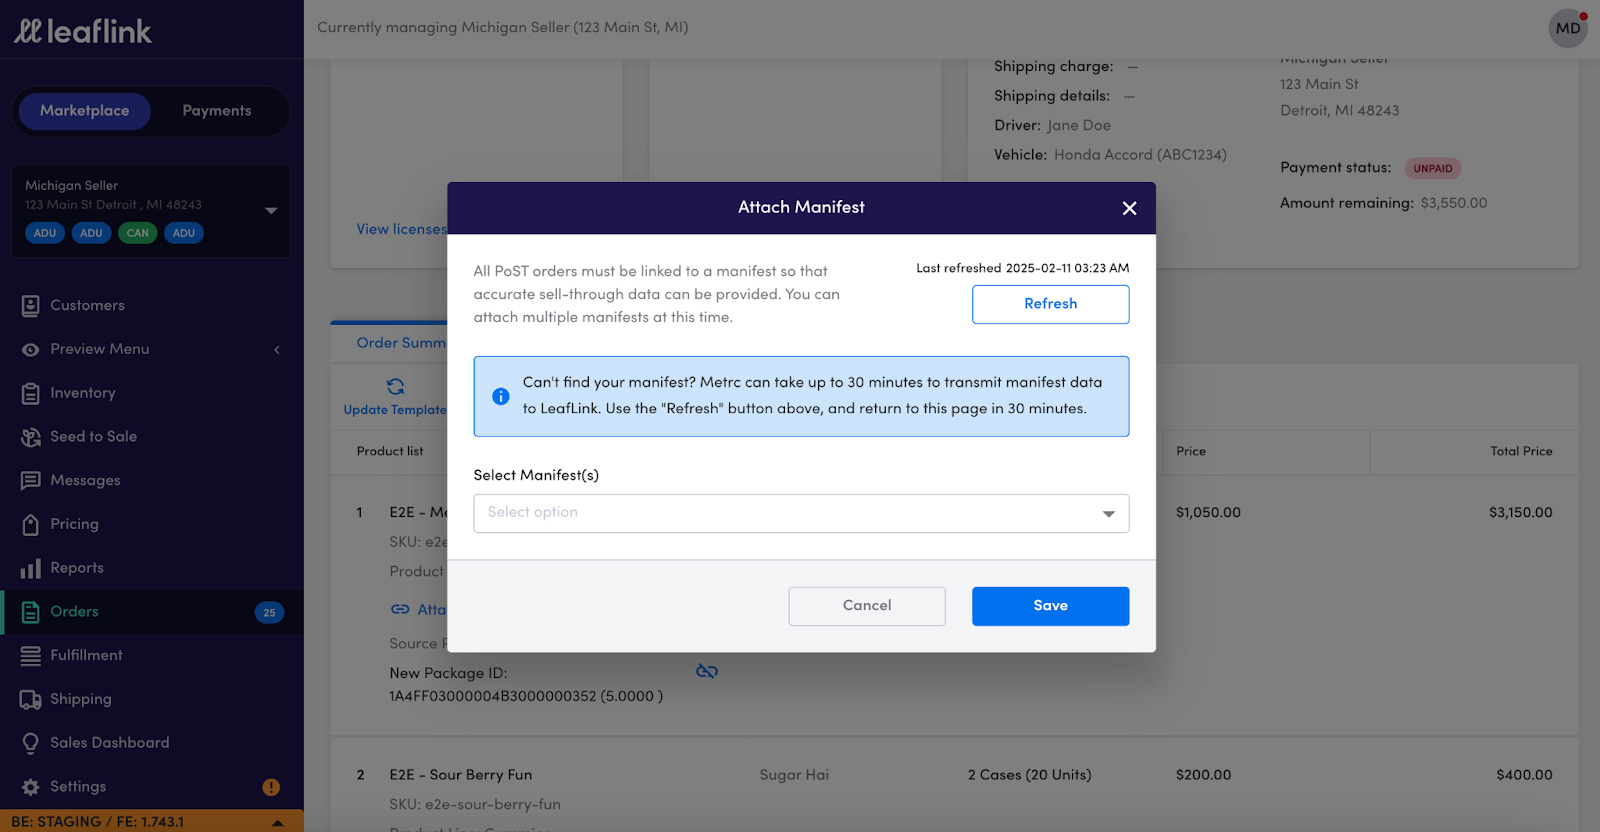Click the $1,050.00 price cell

point(1208,513)
